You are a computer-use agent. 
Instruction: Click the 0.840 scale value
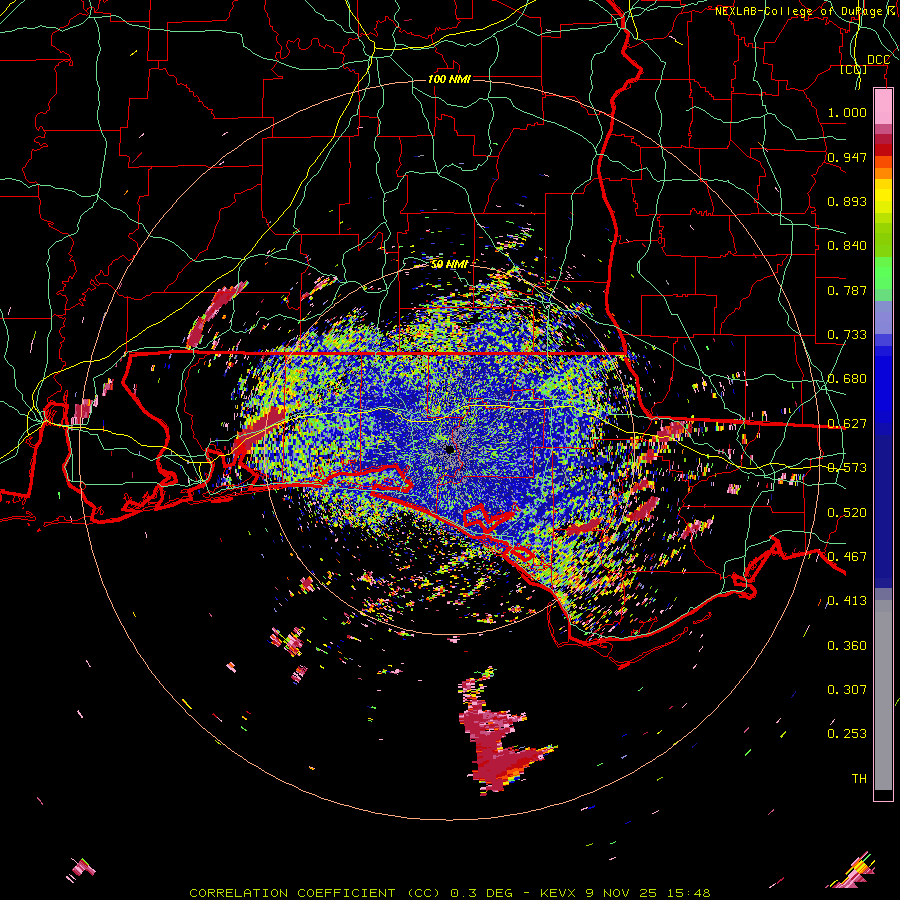click(847, 246)
